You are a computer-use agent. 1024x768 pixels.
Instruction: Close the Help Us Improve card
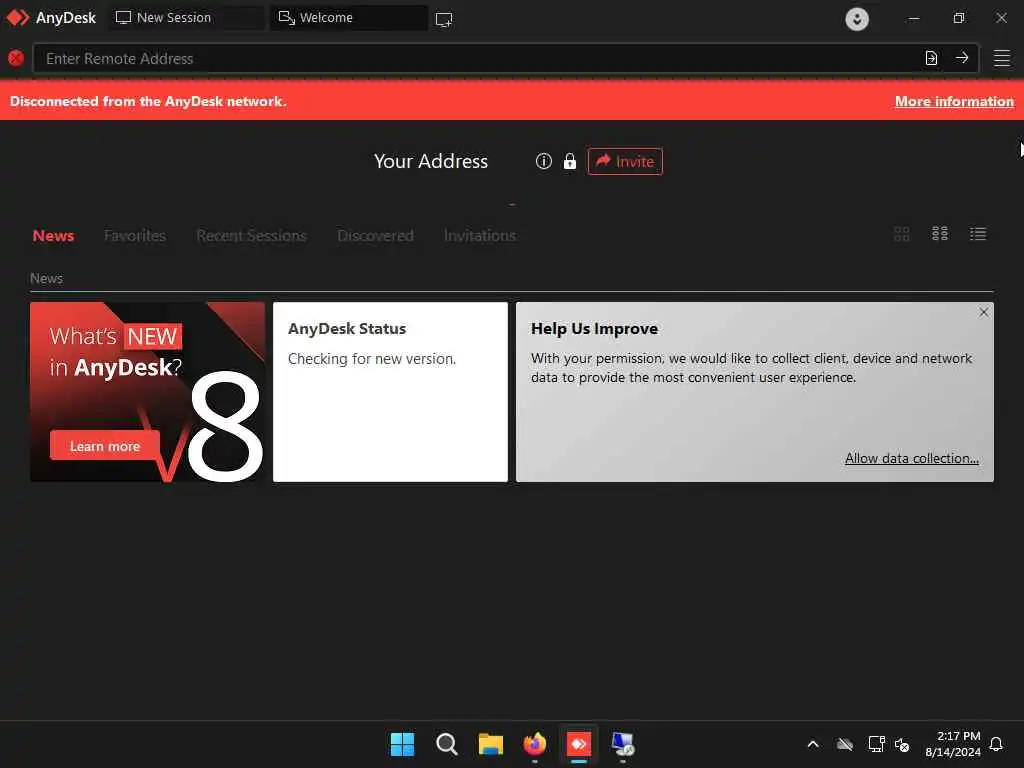tap(984, 312)
